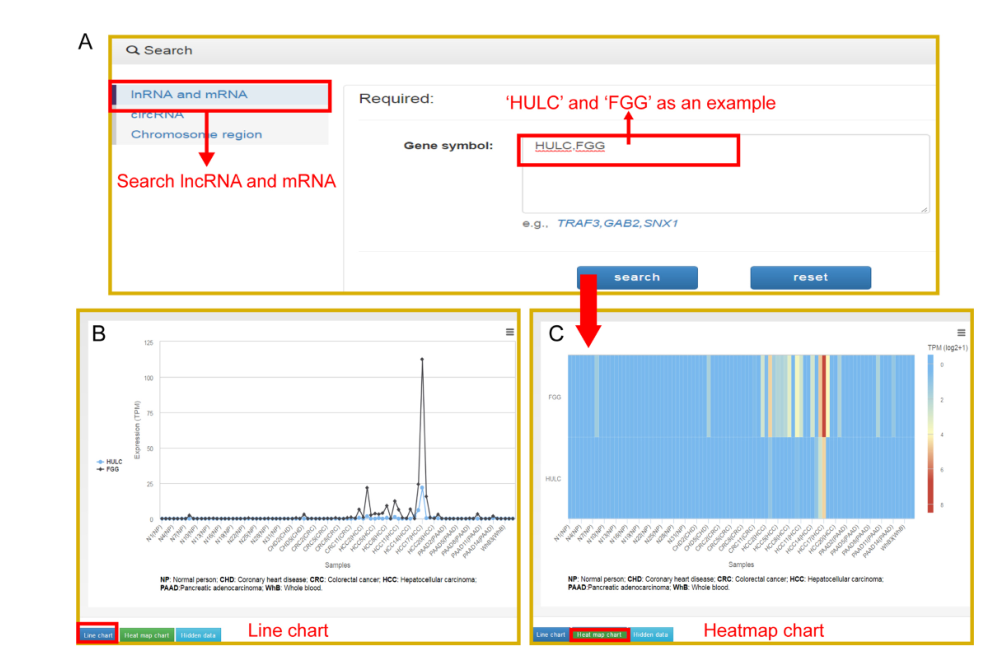Image resolution: width=1000 pixels, height=652 pixels.
Task: Choose the Chromosome region search option
Action: (x=196, y=134)
